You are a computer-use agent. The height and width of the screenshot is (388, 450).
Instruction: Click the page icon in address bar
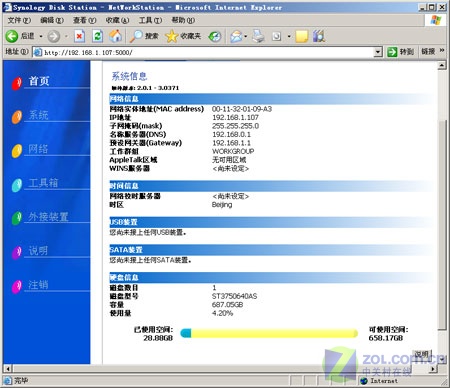(38, 52)
